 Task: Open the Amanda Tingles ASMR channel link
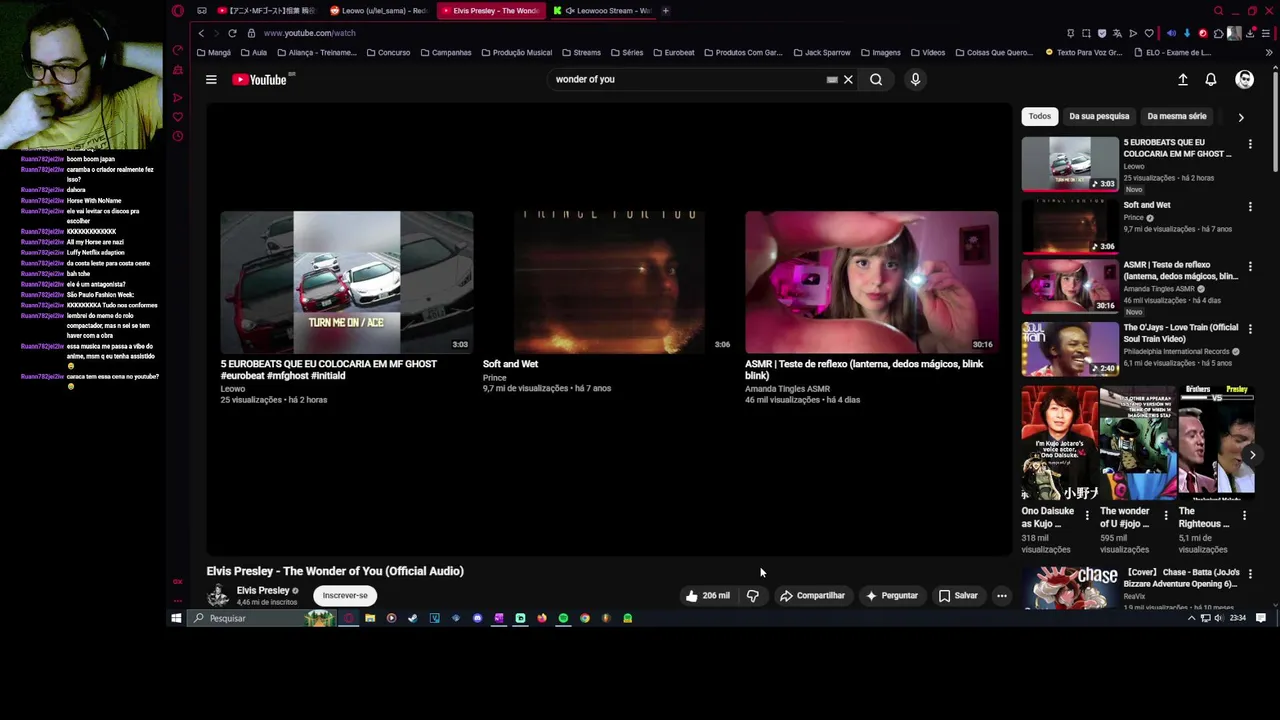[787, 388]
